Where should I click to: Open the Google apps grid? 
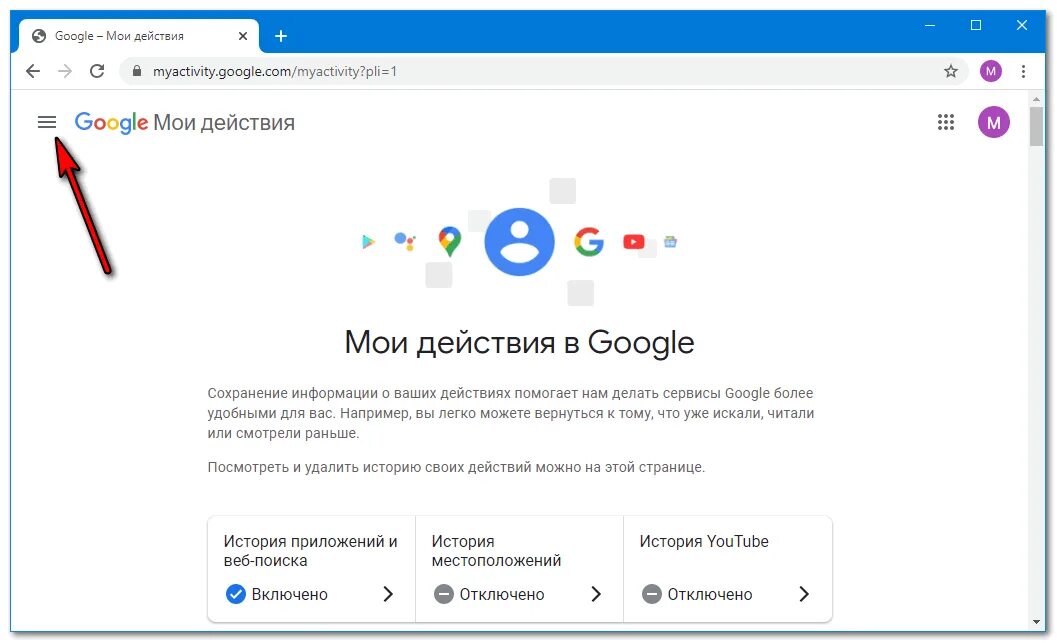click(946, 122)
